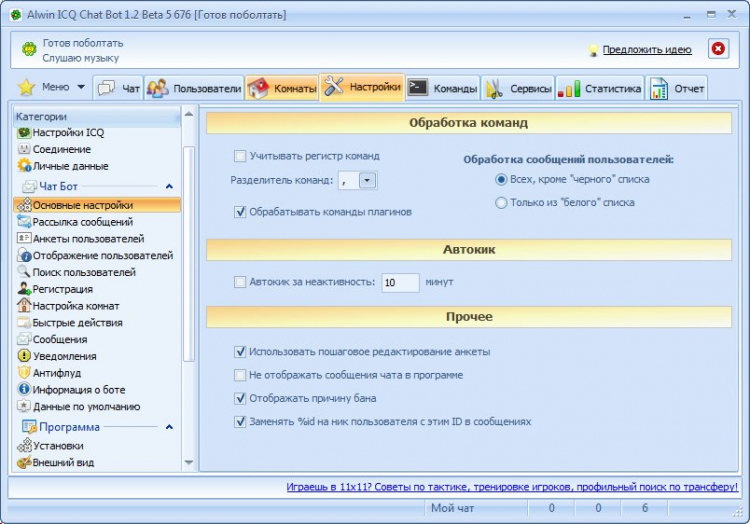Image resolution: width=750 pixels, height=524 pixels.
Task: Collapse the Чат Бот category group
Action: pyautogui.click(x=169, y=186)
